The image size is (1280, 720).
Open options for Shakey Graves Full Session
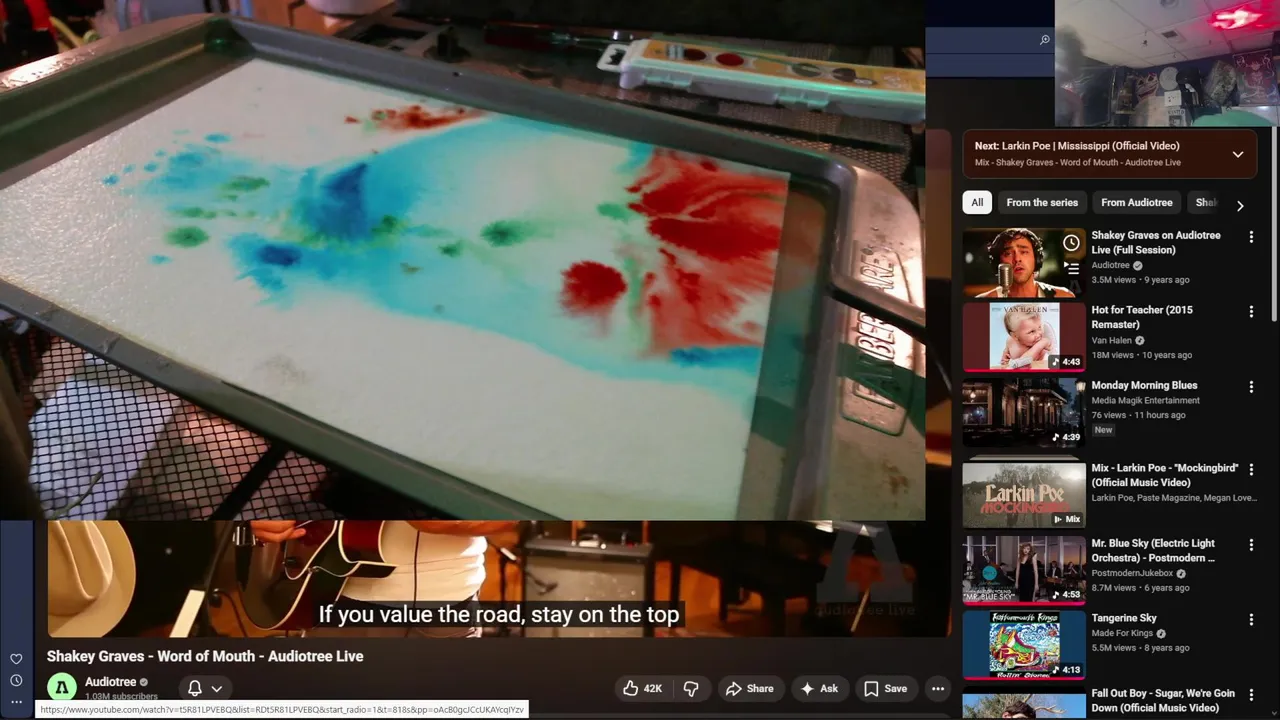[x=1251, y=237]
